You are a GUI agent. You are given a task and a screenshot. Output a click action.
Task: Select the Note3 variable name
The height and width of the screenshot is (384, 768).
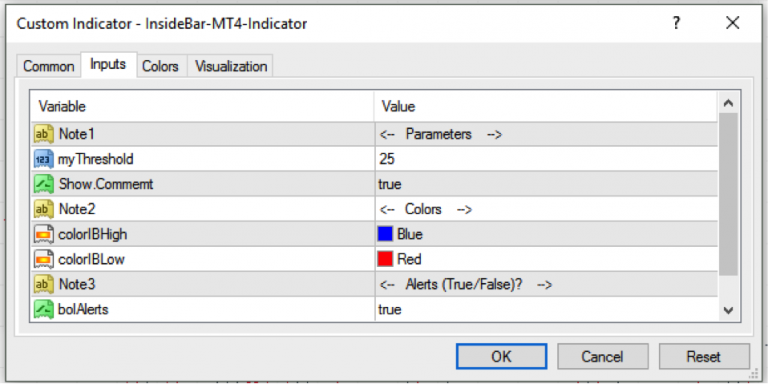coord(77,284)
